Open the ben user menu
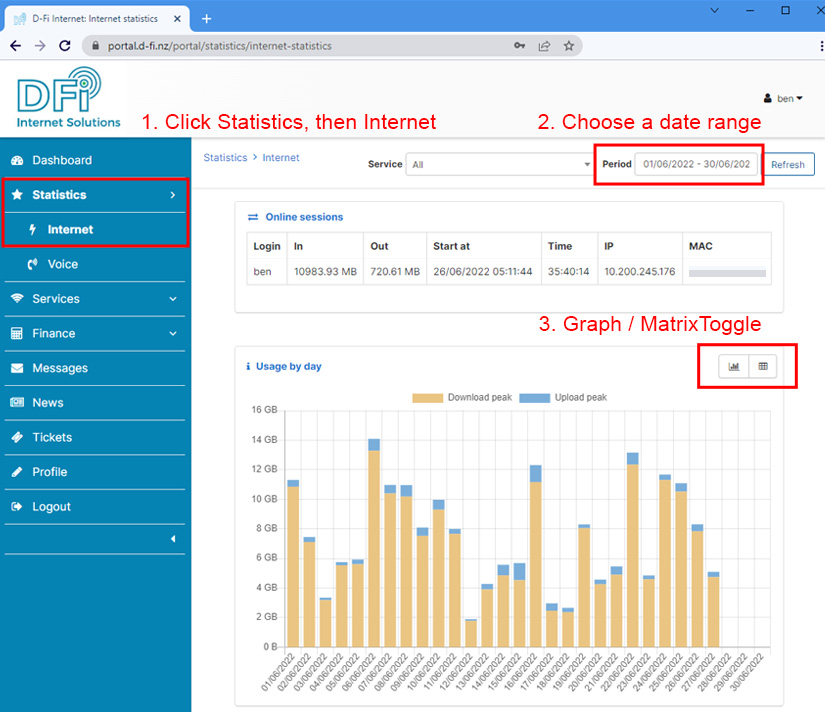825x712 pixels. 783,99
